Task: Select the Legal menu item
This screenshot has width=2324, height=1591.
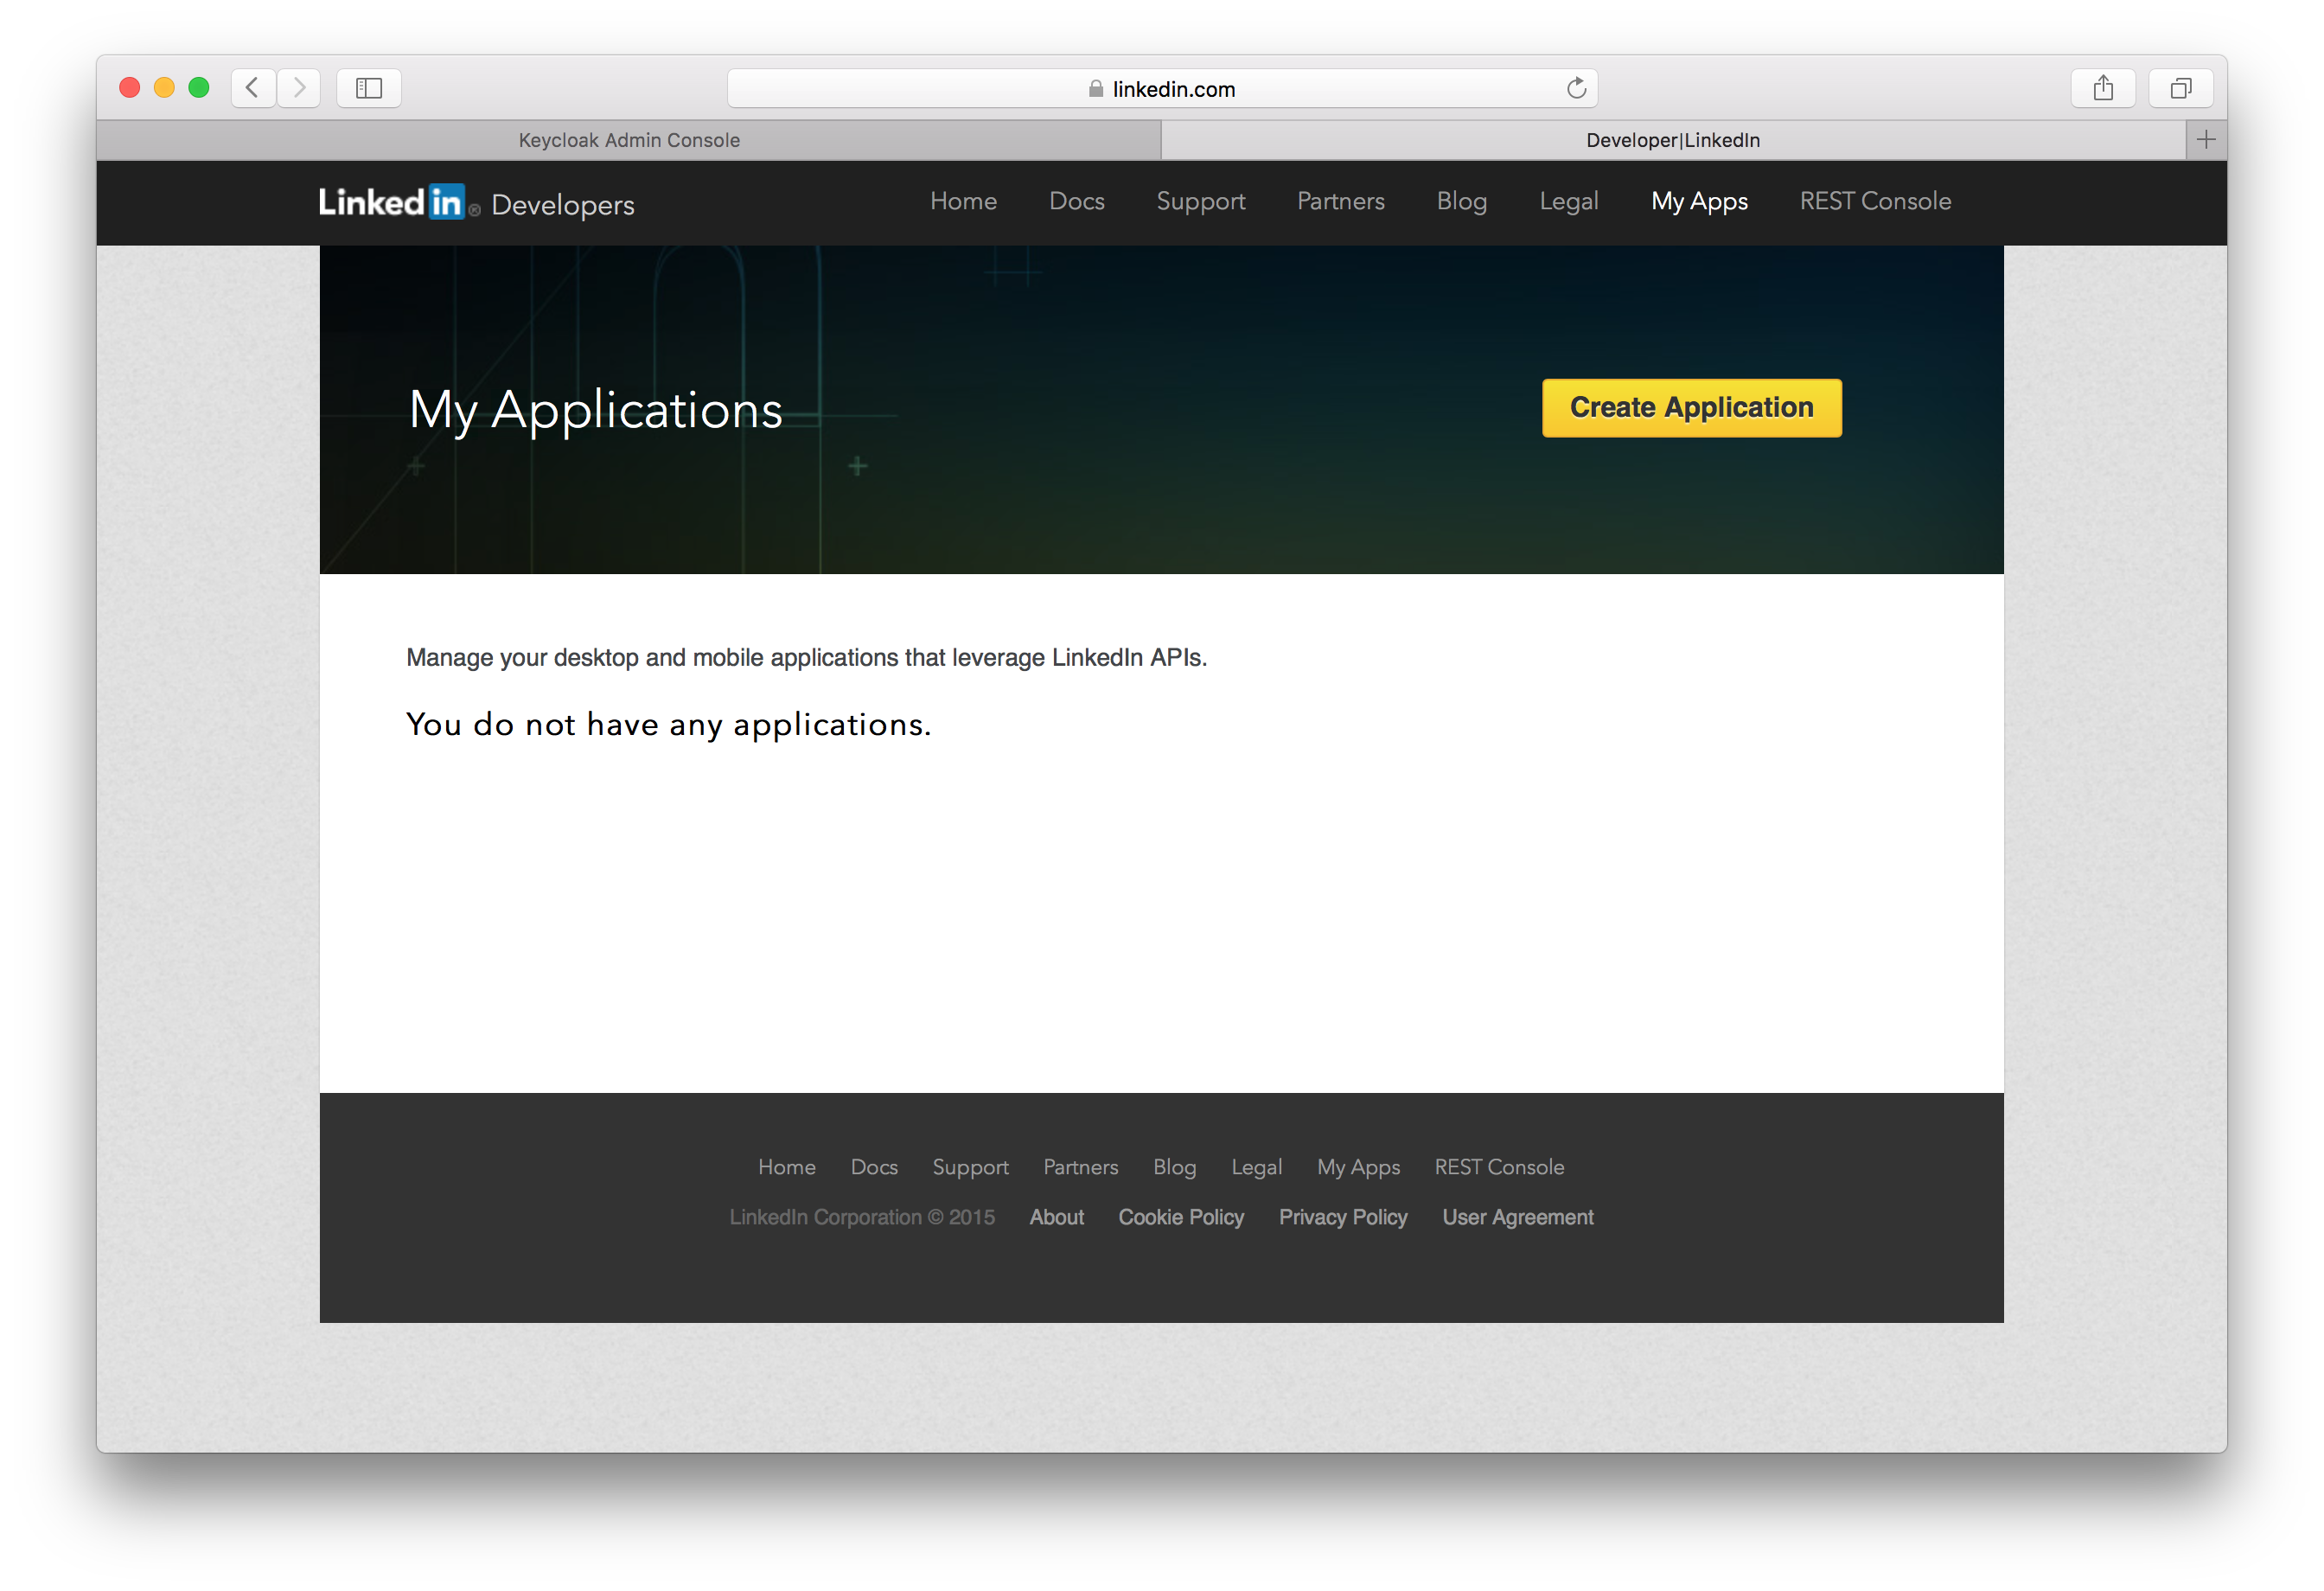Action: point(1565,200)
